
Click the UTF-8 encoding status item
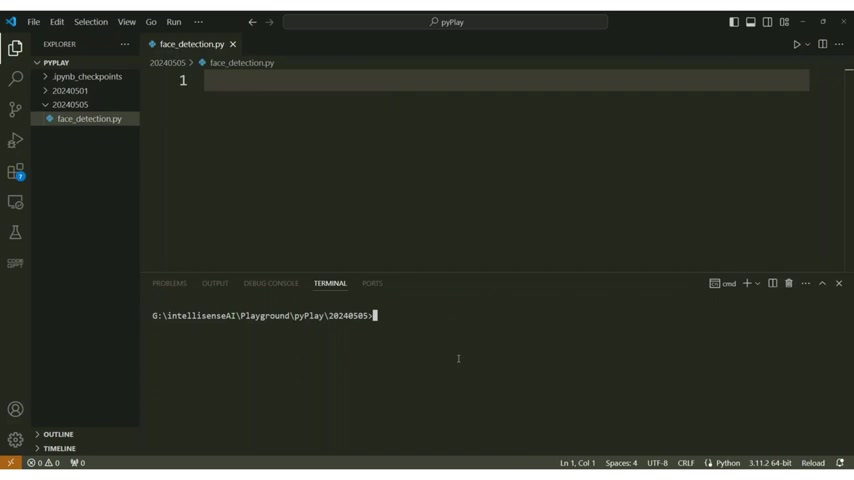pyautogui.click(x=657, y=463)
